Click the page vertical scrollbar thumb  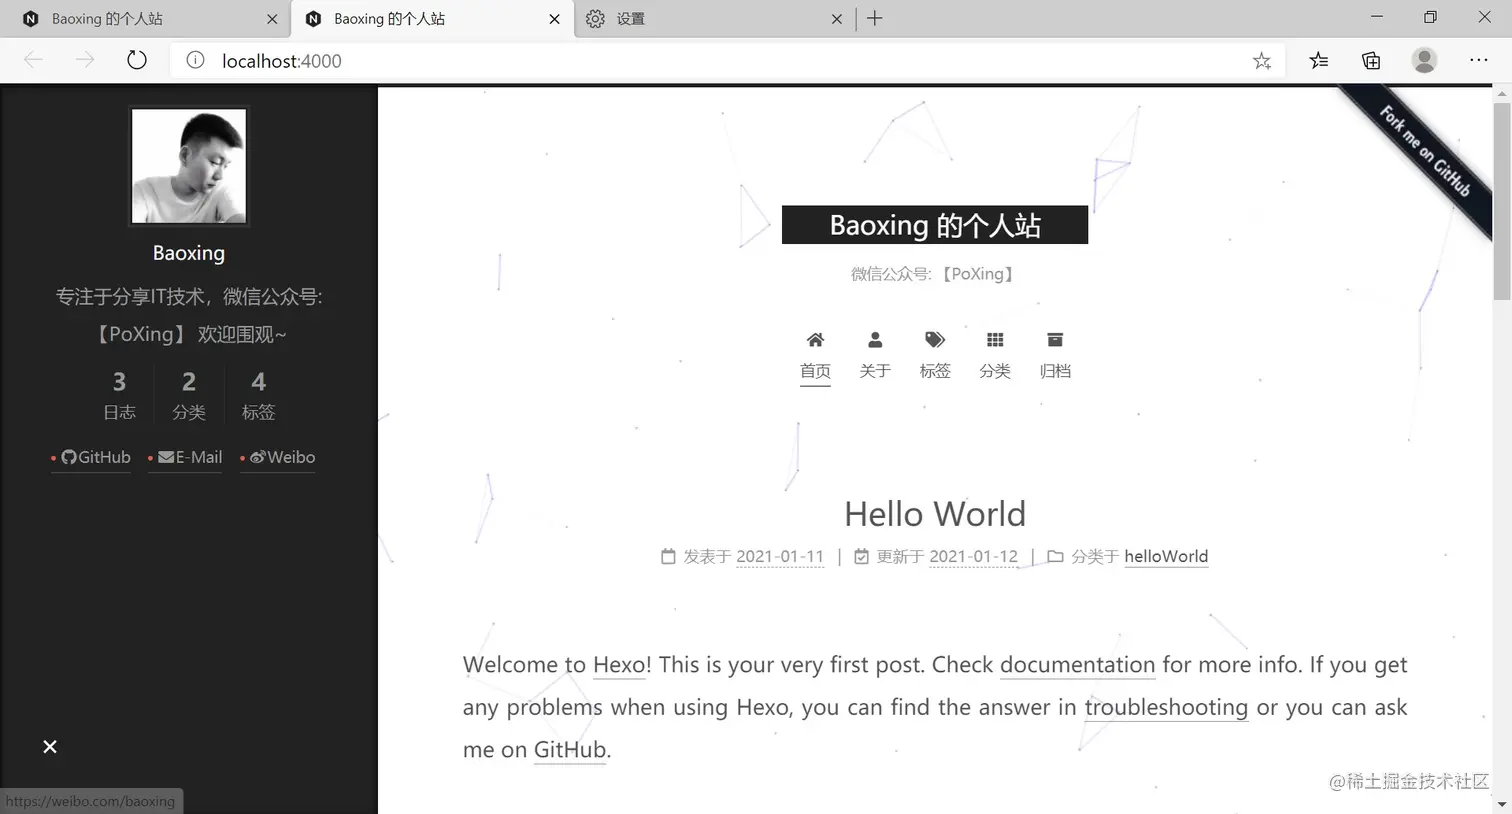pyautogui.click(x=1502, y=200)
